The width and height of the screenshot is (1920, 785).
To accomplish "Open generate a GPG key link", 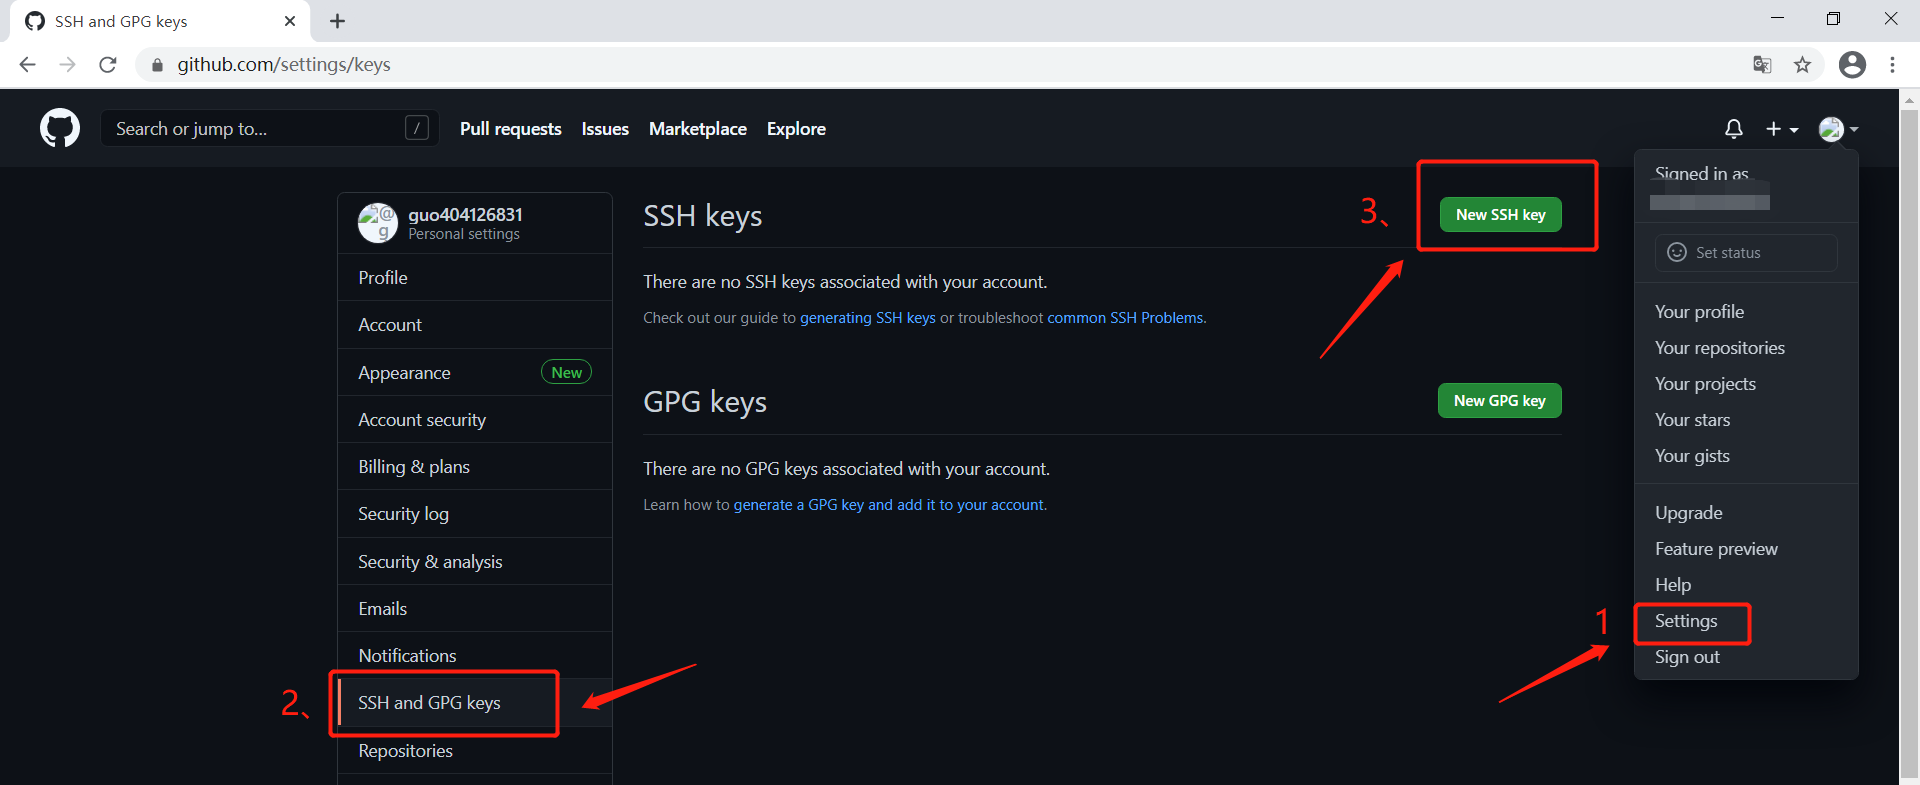I will point(889,505).
